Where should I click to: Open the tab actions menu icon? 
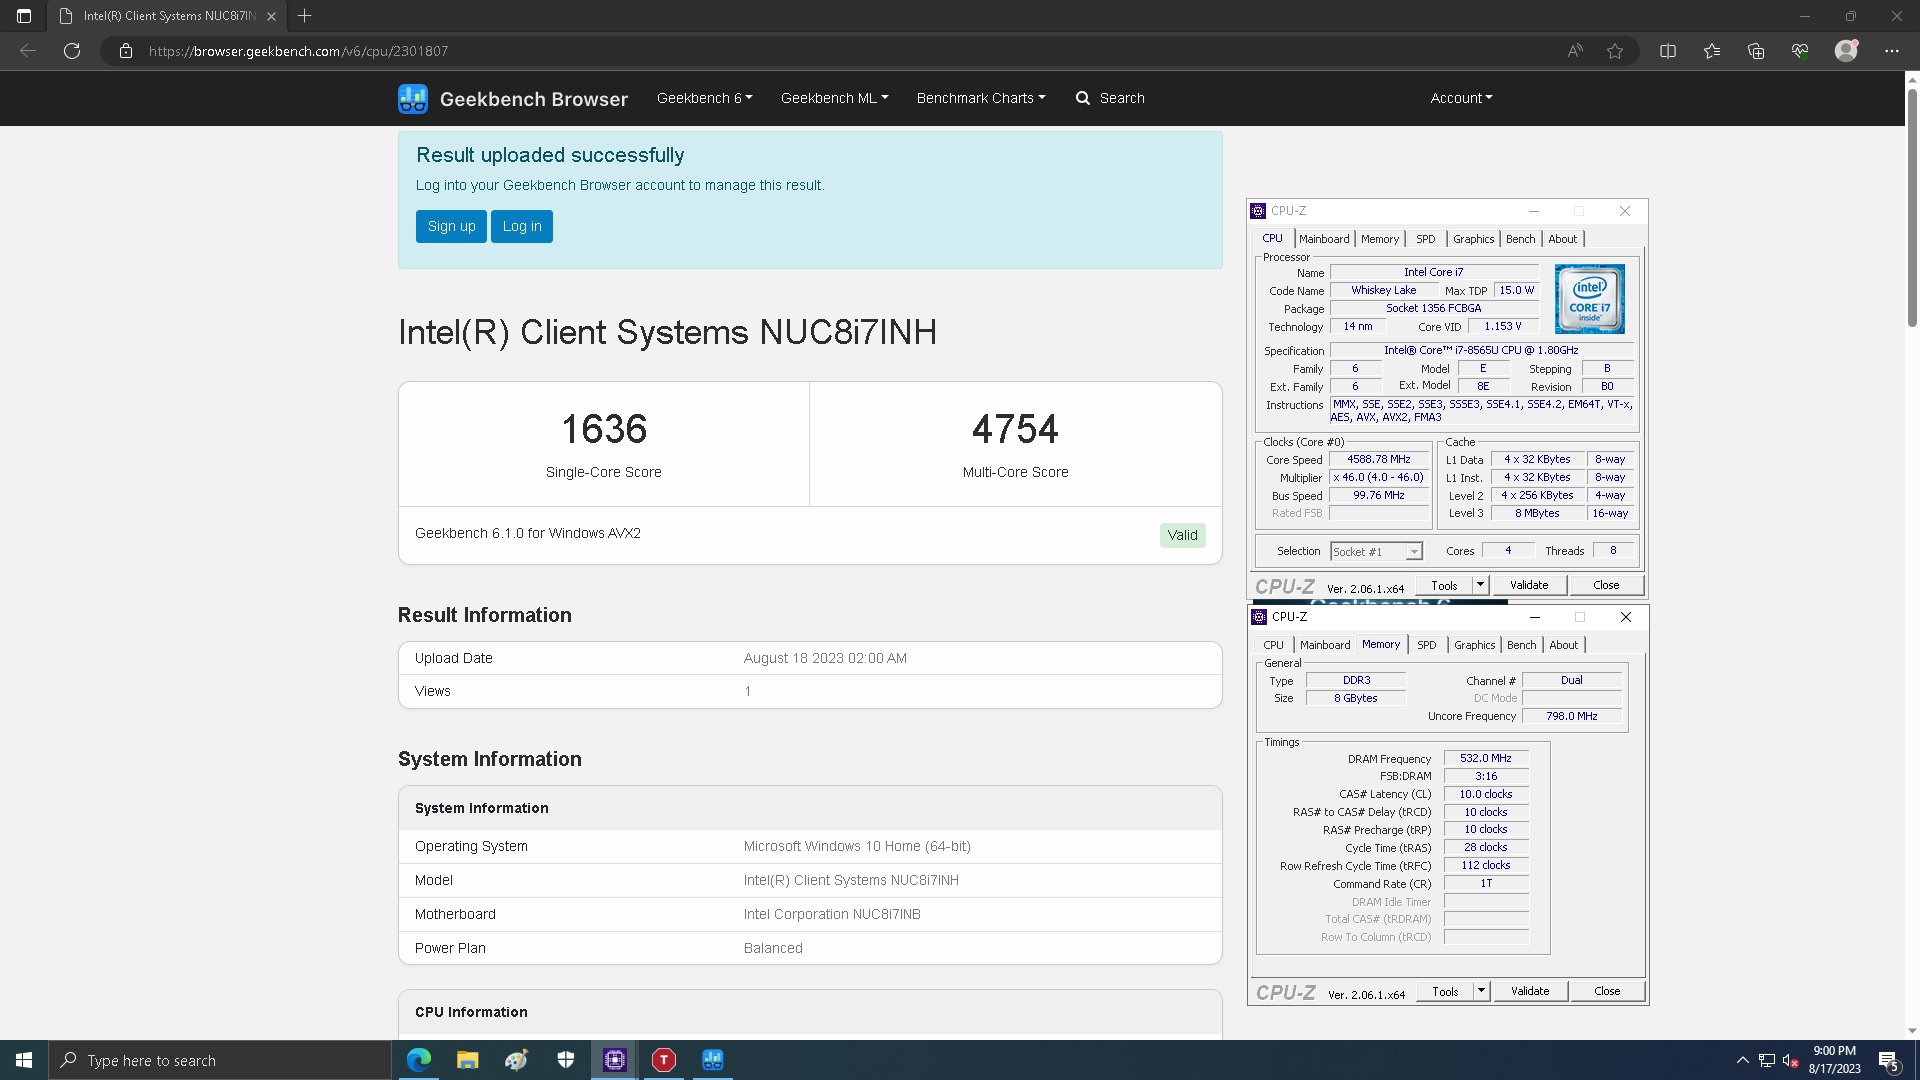point(24,16)
